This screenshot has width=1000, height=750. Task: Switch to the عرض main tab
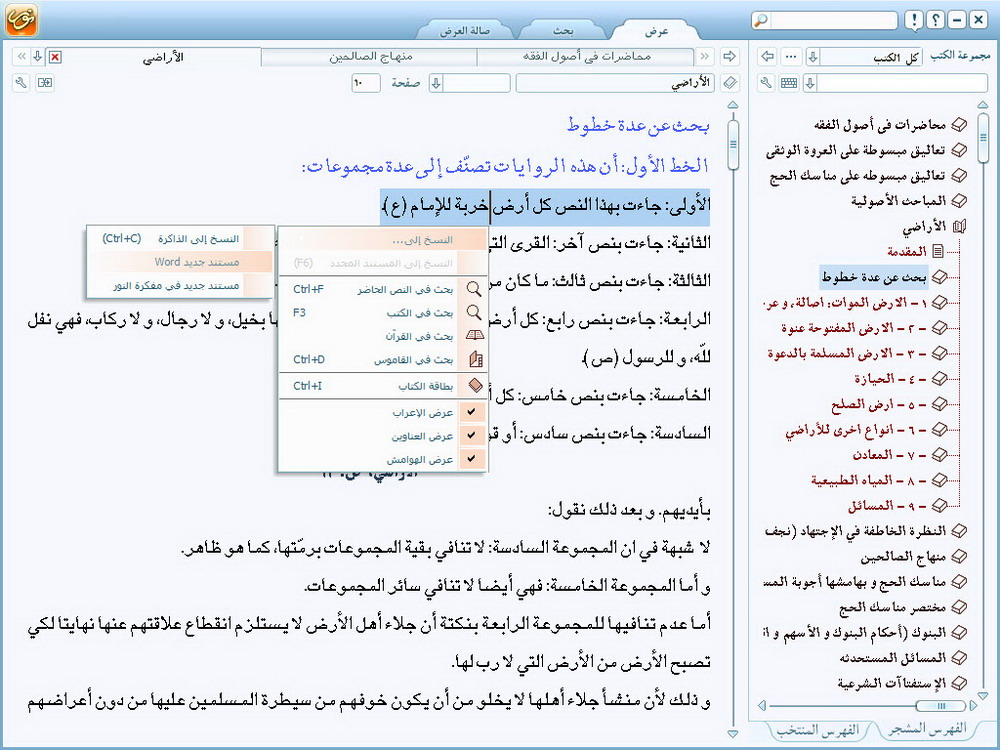click(656, 31)
